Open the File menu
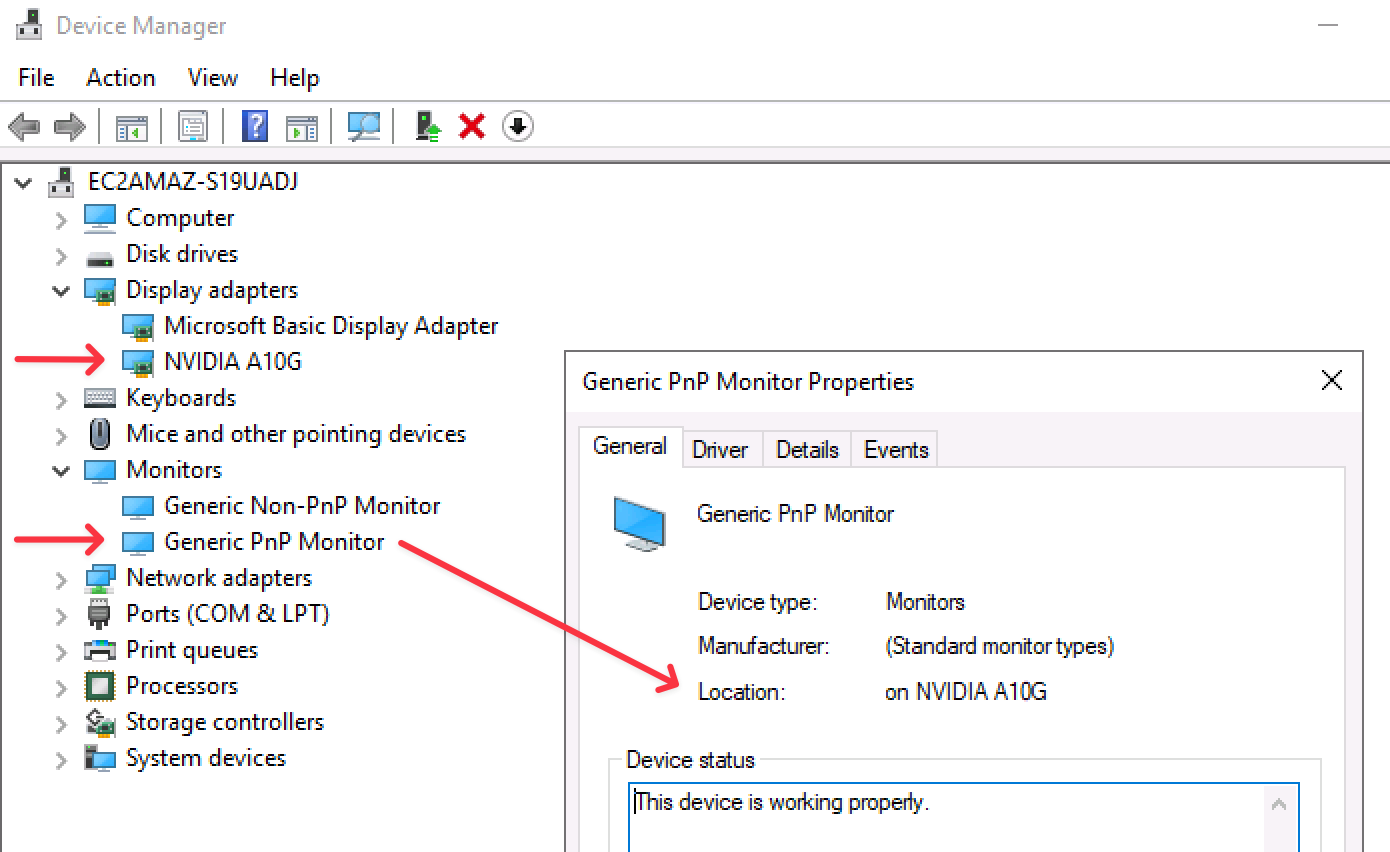This screenshot has width=1390, height=852. (36, 78)
